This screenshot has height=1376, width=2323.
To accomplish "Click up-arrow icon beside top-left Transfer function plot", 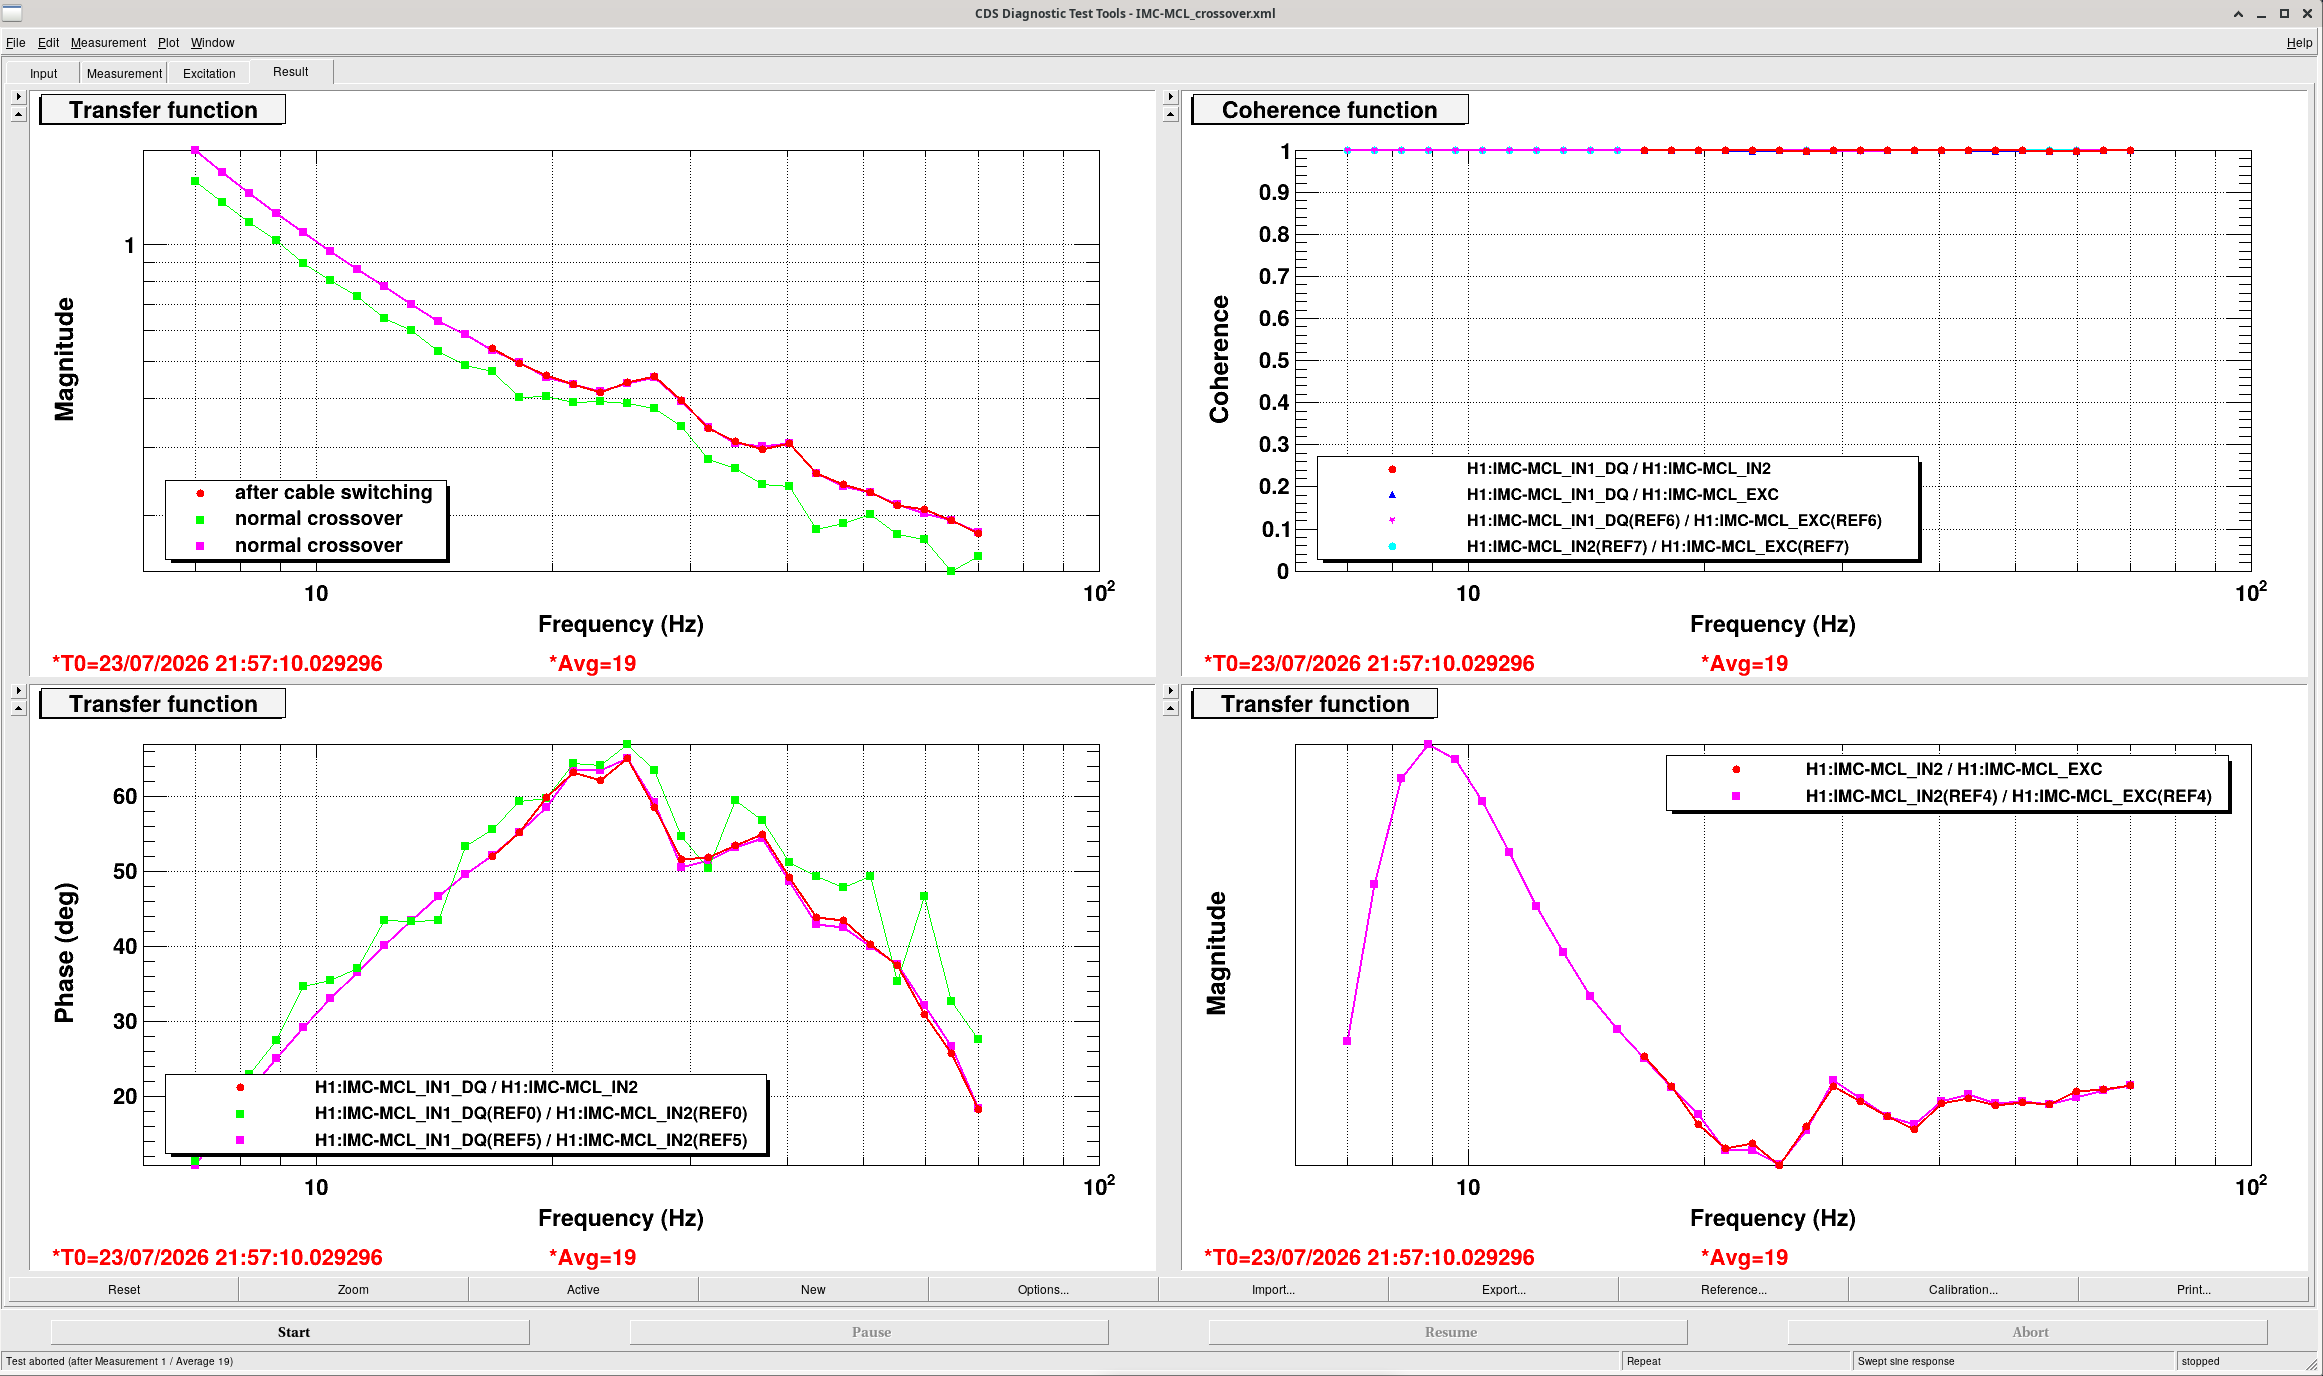I will 18,115.
